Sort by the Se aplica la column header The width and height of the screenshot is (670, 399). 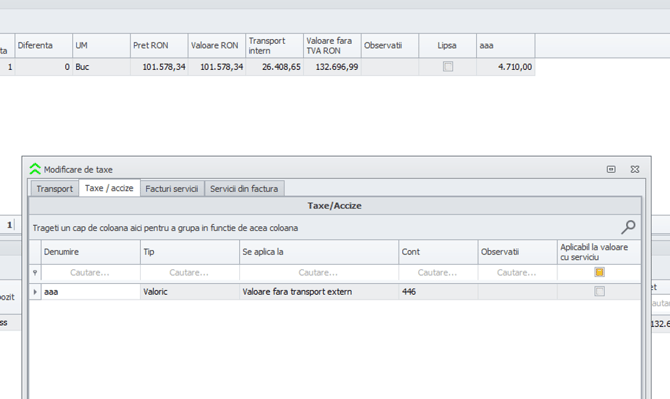pyautogui.click(x=319, y=252)
